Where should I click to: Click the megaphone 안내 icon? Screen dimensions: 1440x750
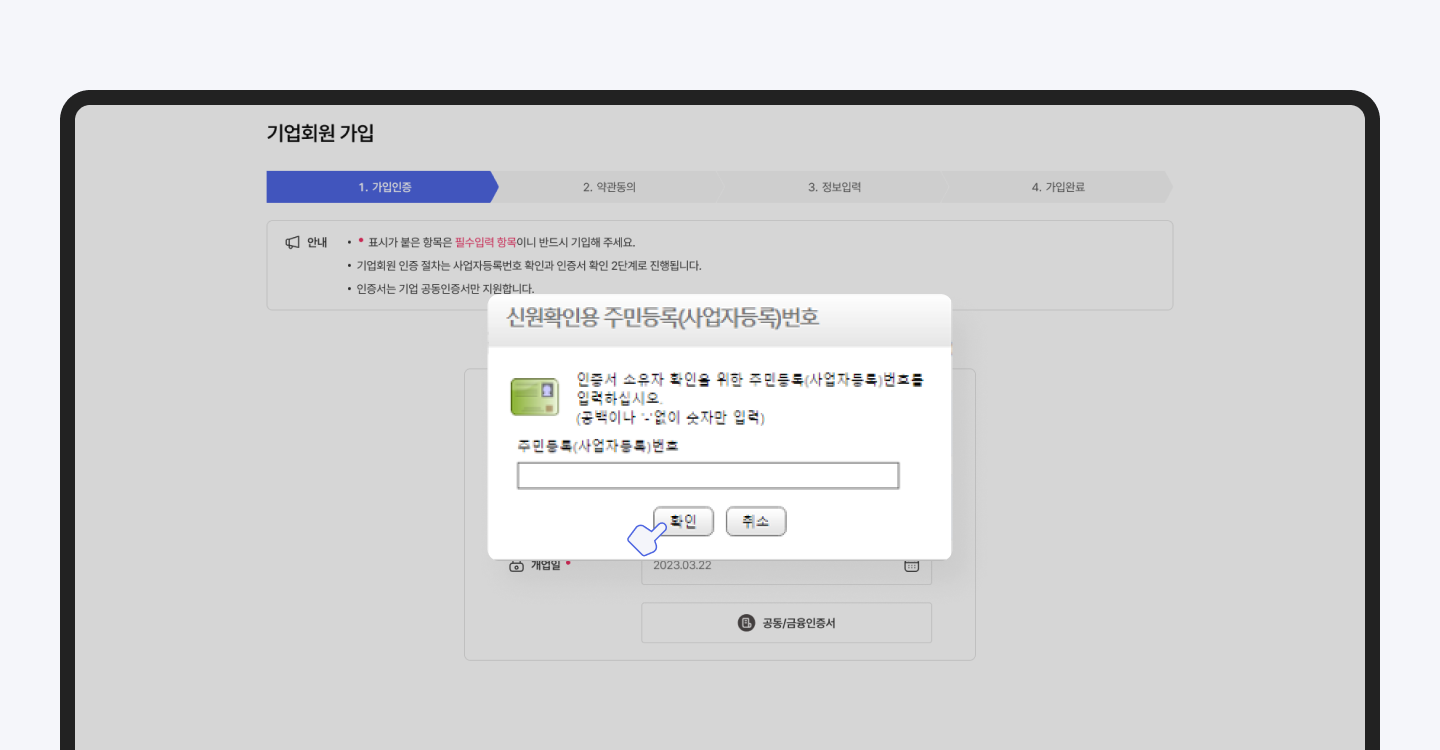pyautogui.click(x=293, y=242)
